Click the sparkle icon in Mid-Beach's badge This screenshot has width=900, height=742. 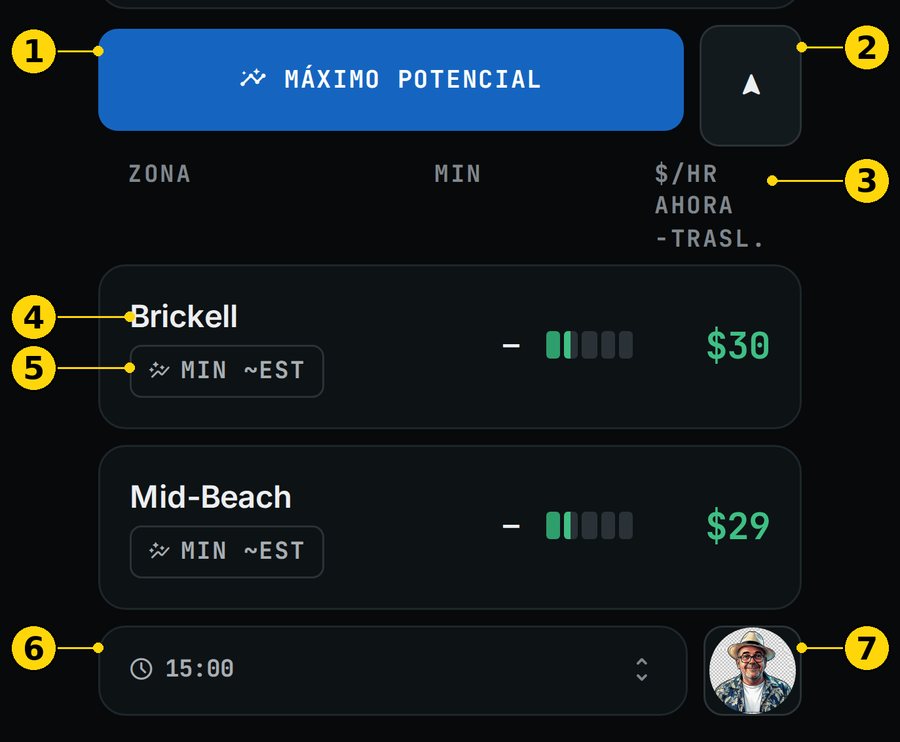coord(159,551)
